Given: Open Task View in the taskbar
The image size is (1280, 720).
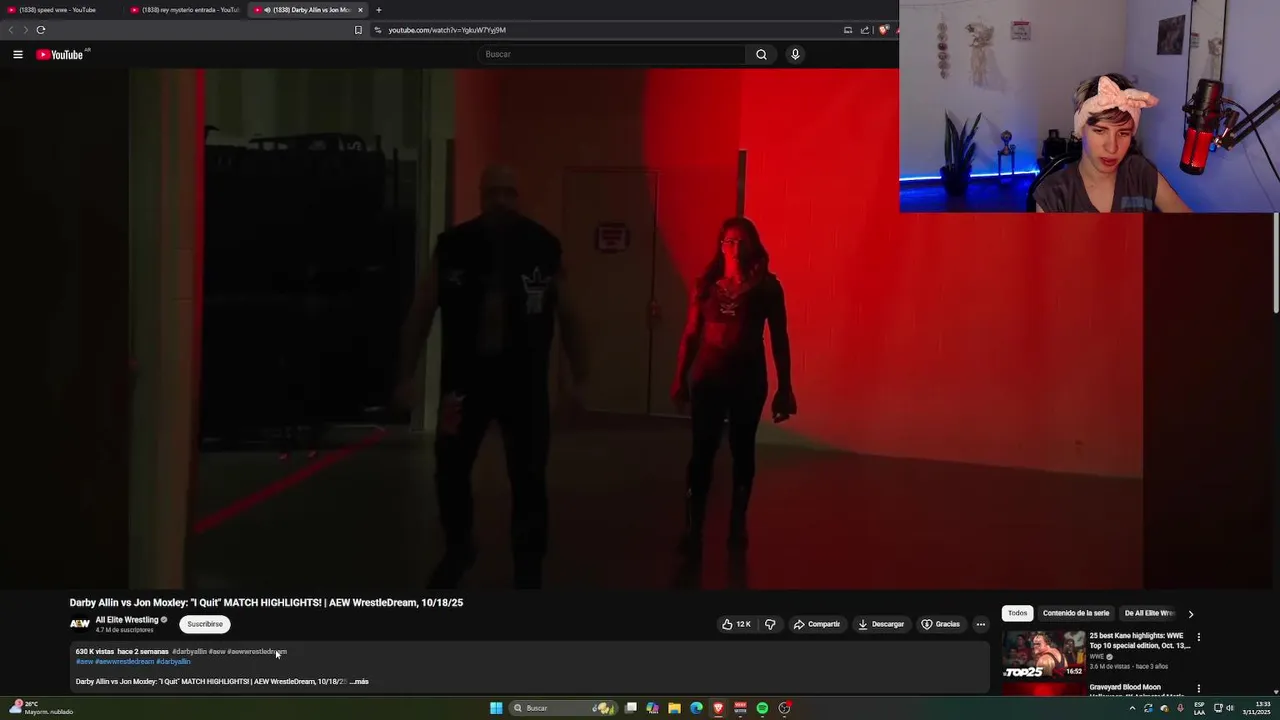Looking at the screenshot, I should [631, 708].
